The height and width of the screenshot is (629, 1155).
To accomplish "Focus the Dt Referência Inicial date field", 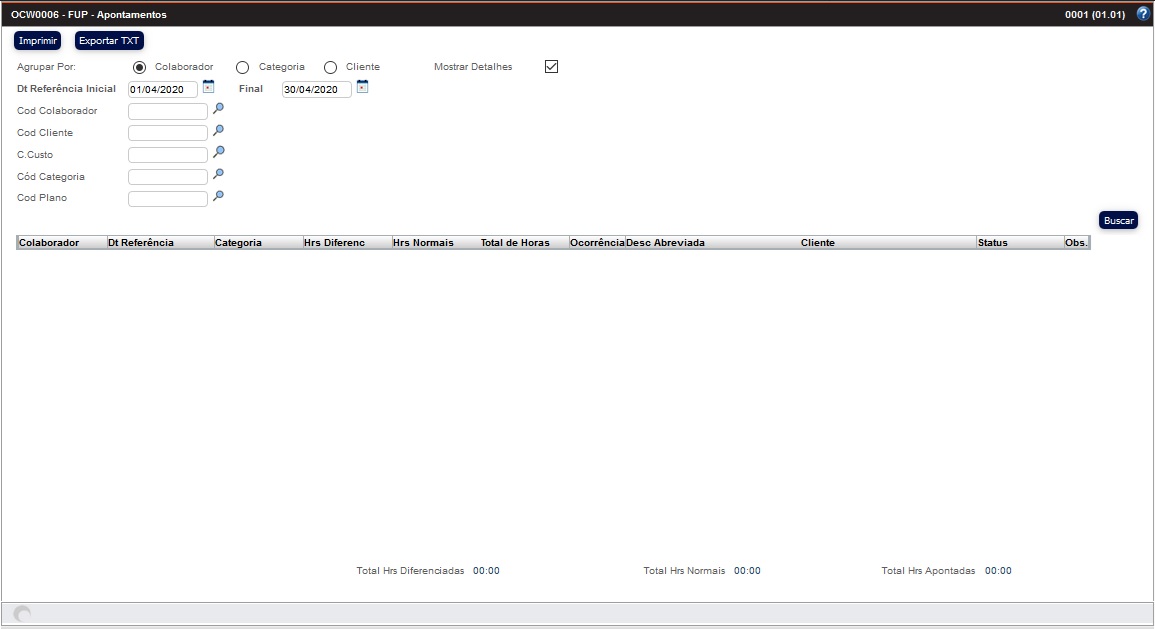I will pyautogui.click(x=163, y=90).
